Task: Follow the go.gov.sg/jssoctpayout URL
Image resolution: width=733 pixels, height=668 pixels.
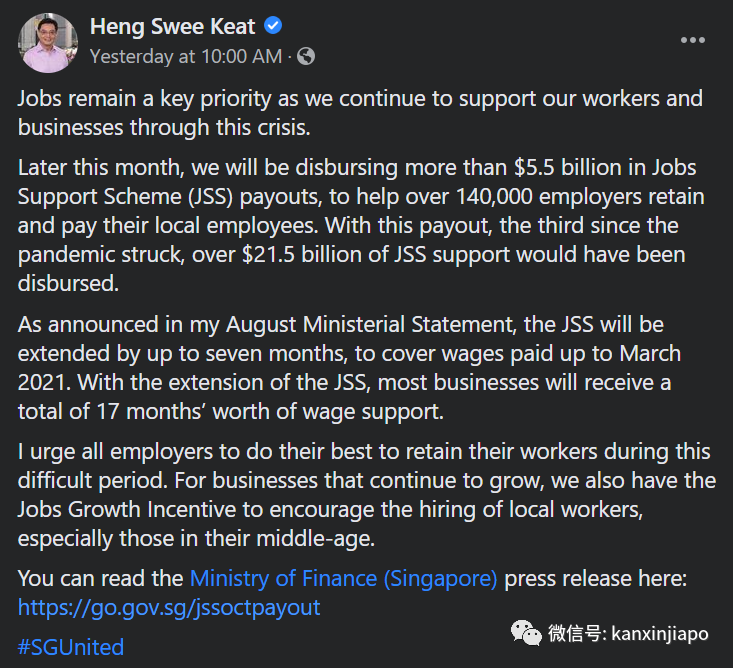Action: click(x=169, y=607)
